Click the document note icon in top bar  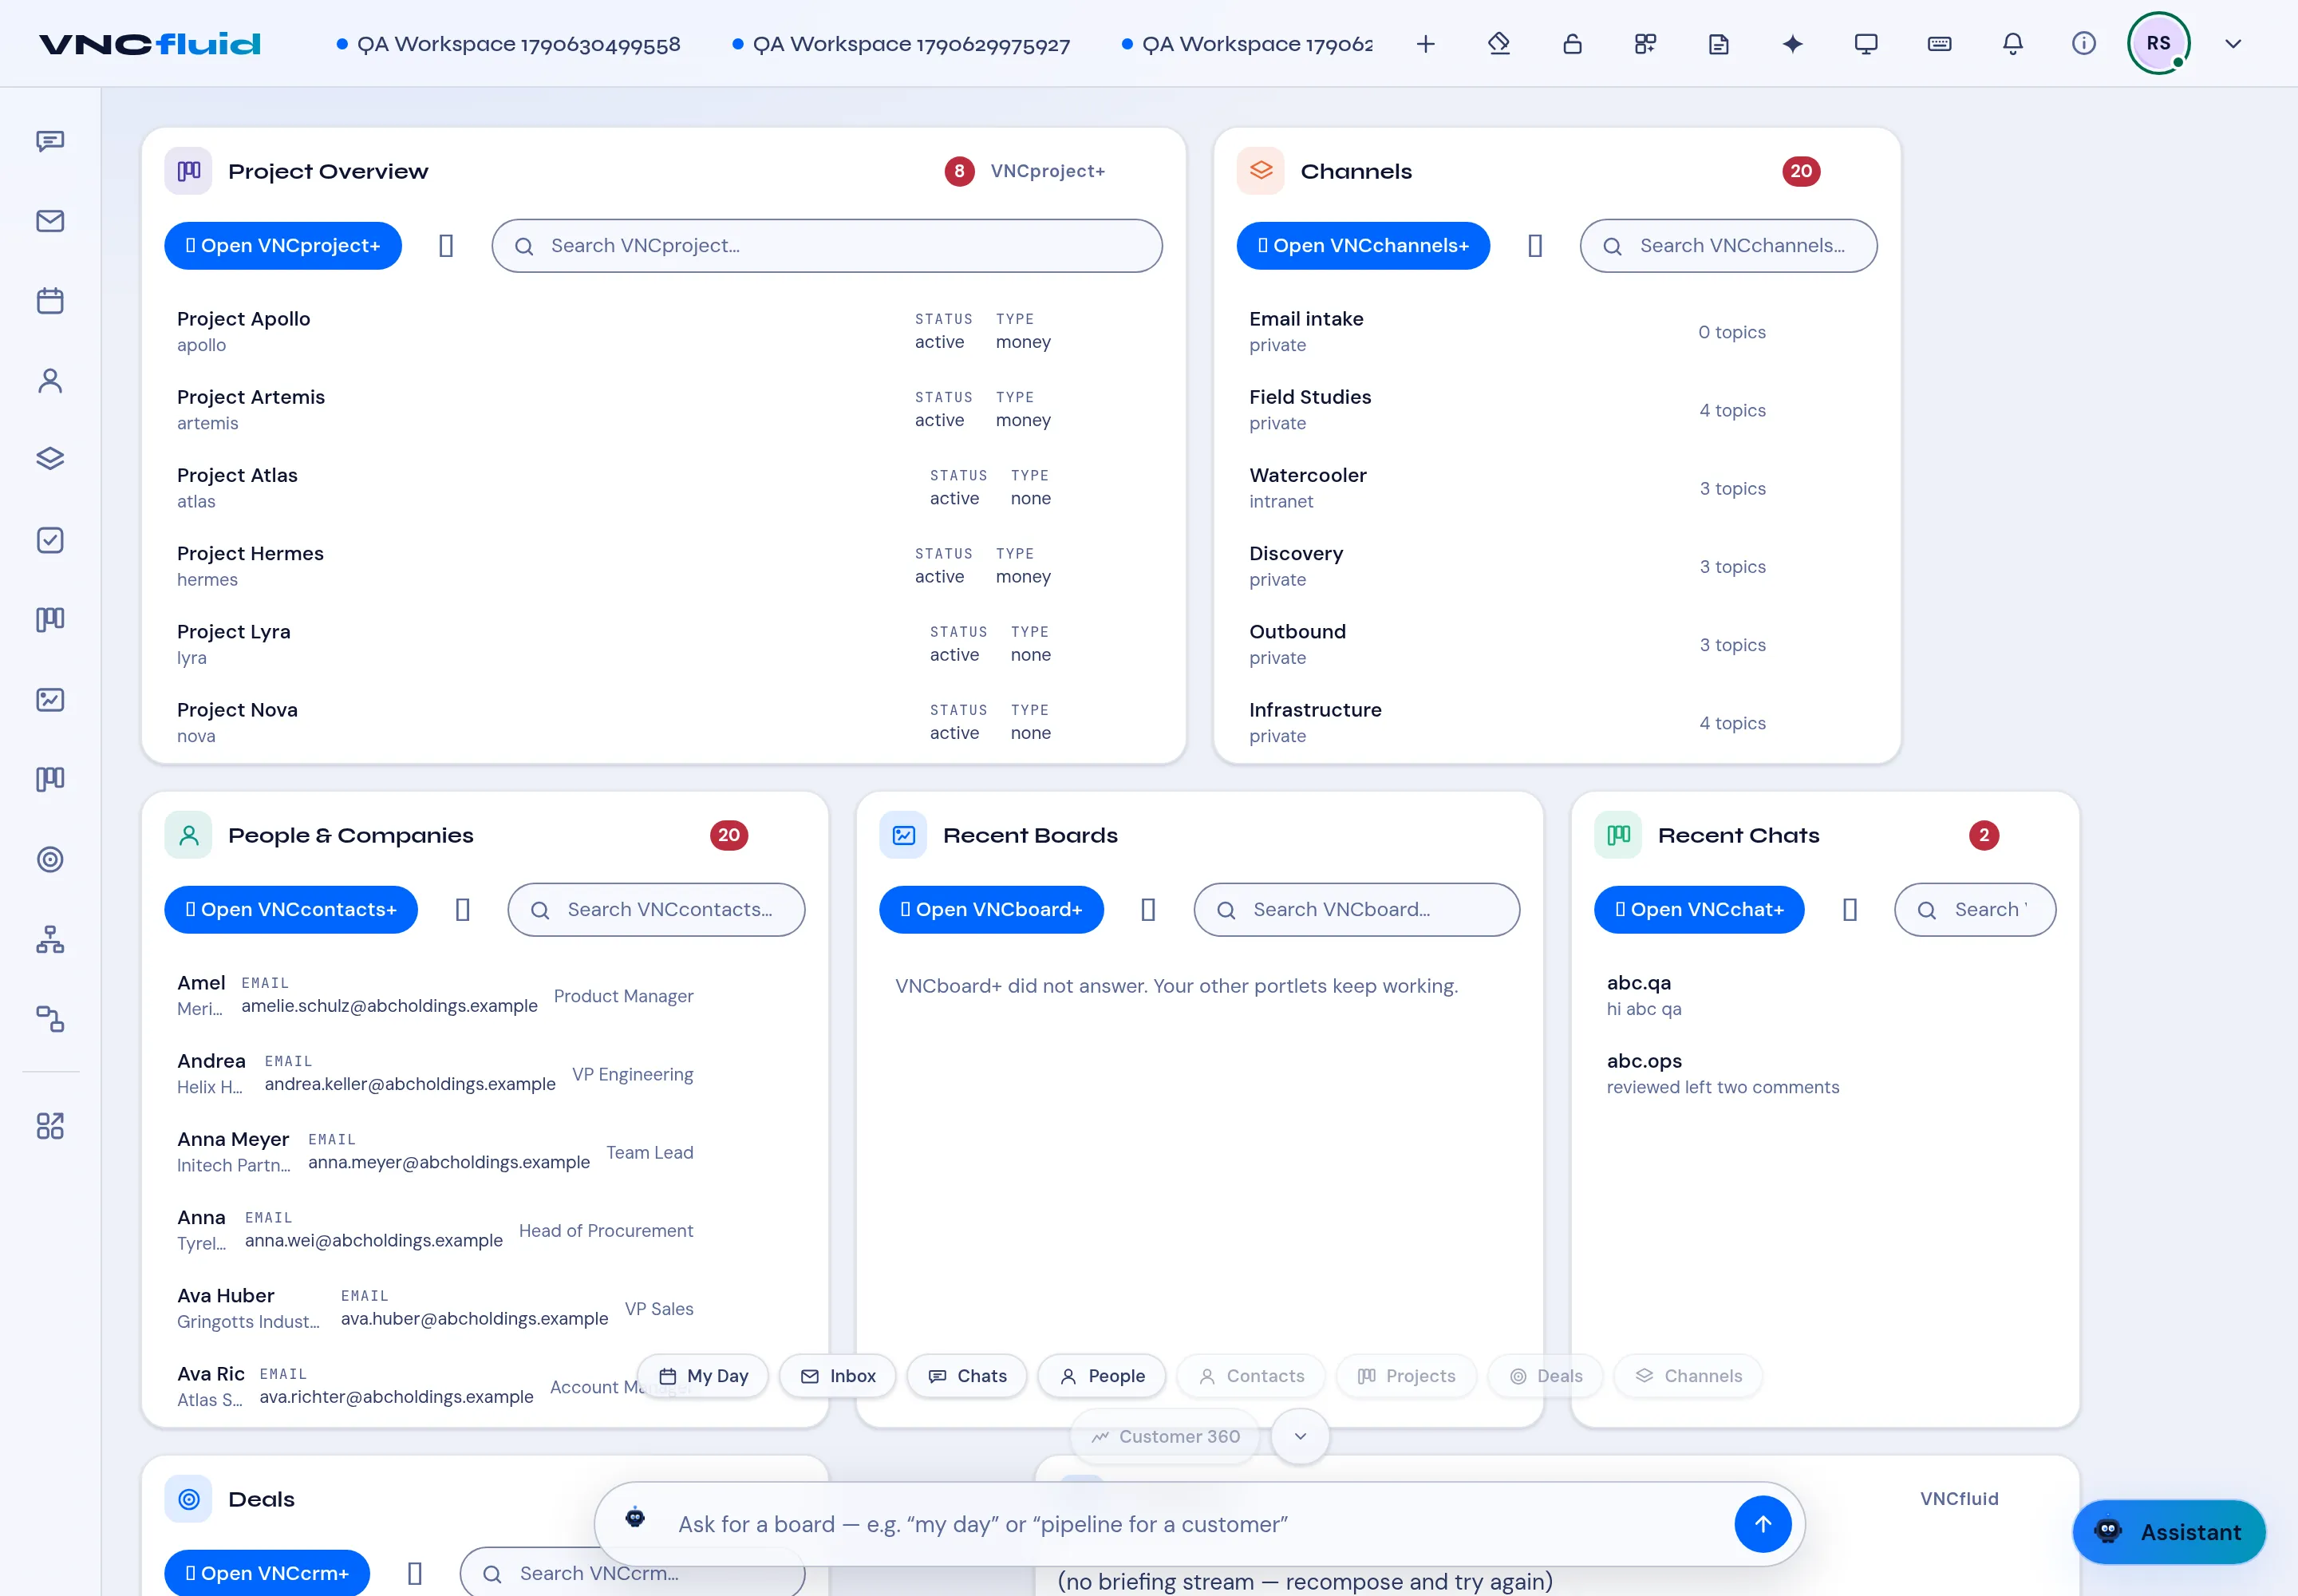pyautogui.click(x=1719, y=44)
